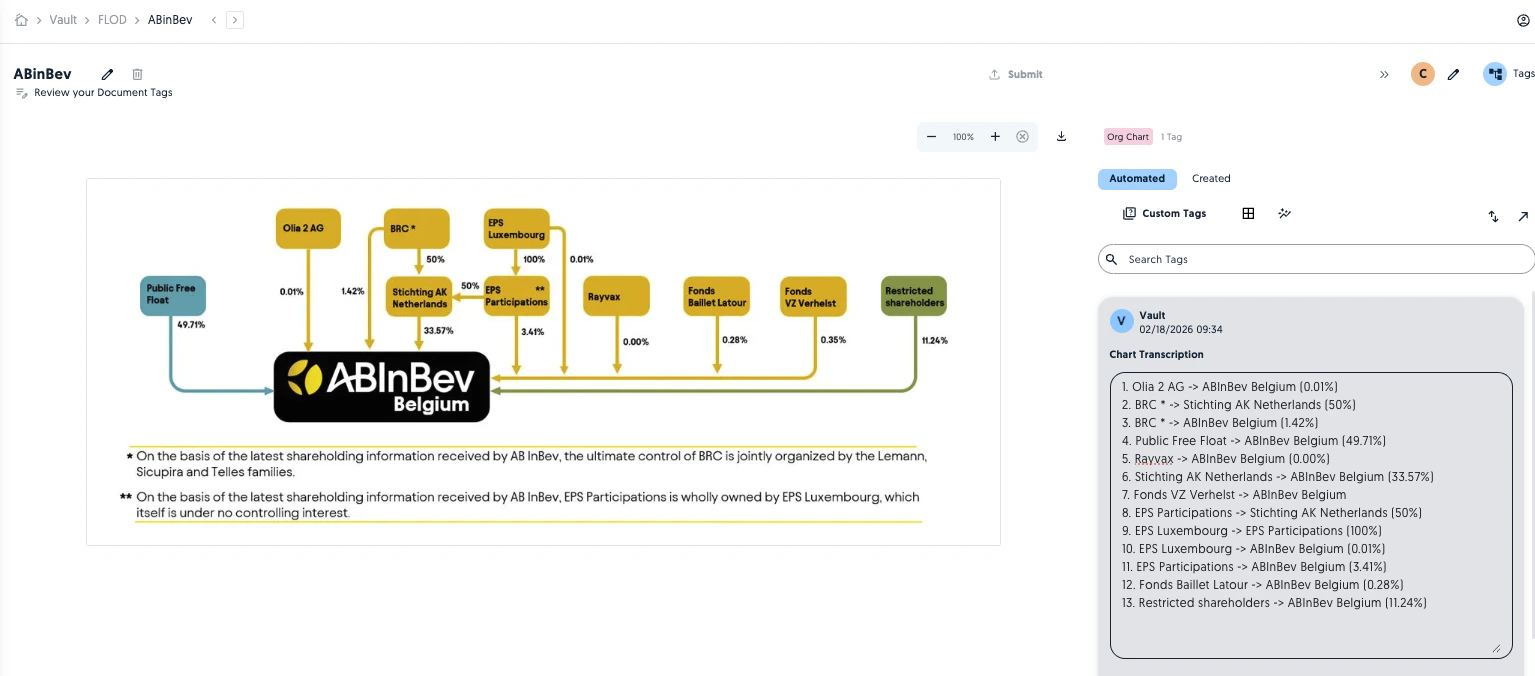Viewport: 1535px width, 676px height.
Task: Open the FLOD breadcrumb link
Action: (x=112, y=20)
